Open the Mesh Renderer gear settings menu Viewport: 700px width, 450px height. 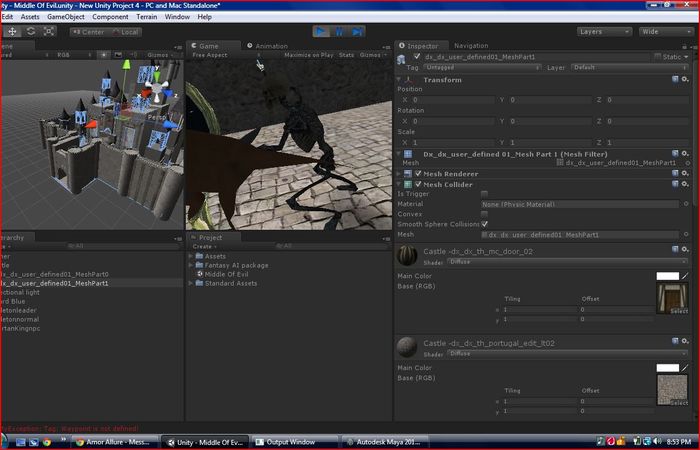coord(685,173)
